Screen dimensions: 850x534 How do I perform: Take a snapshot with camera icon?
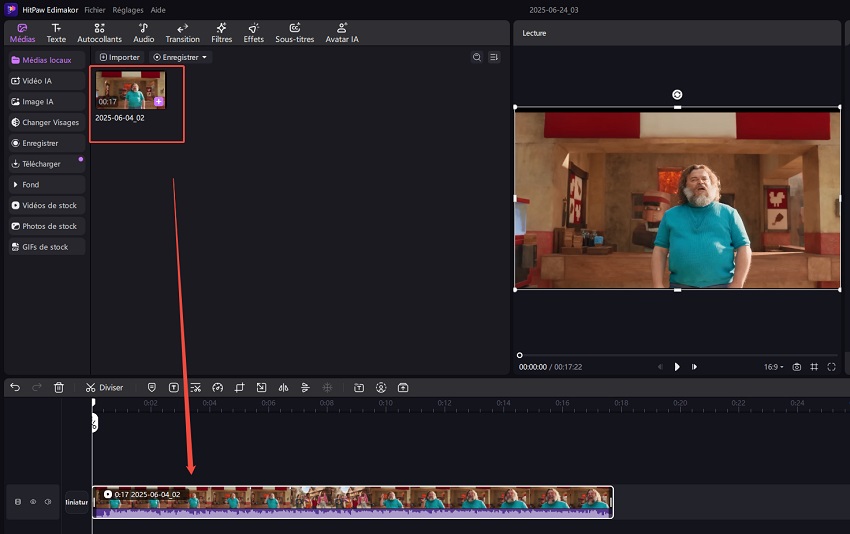(796, 367)
